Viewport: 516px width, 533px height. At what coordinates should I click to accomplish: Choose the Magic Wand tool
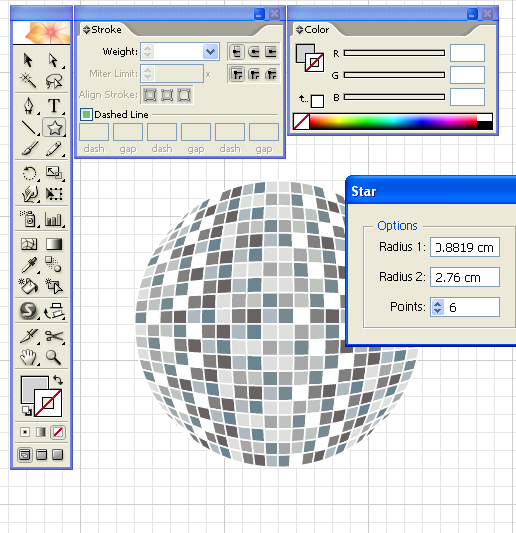click(29, 81)
